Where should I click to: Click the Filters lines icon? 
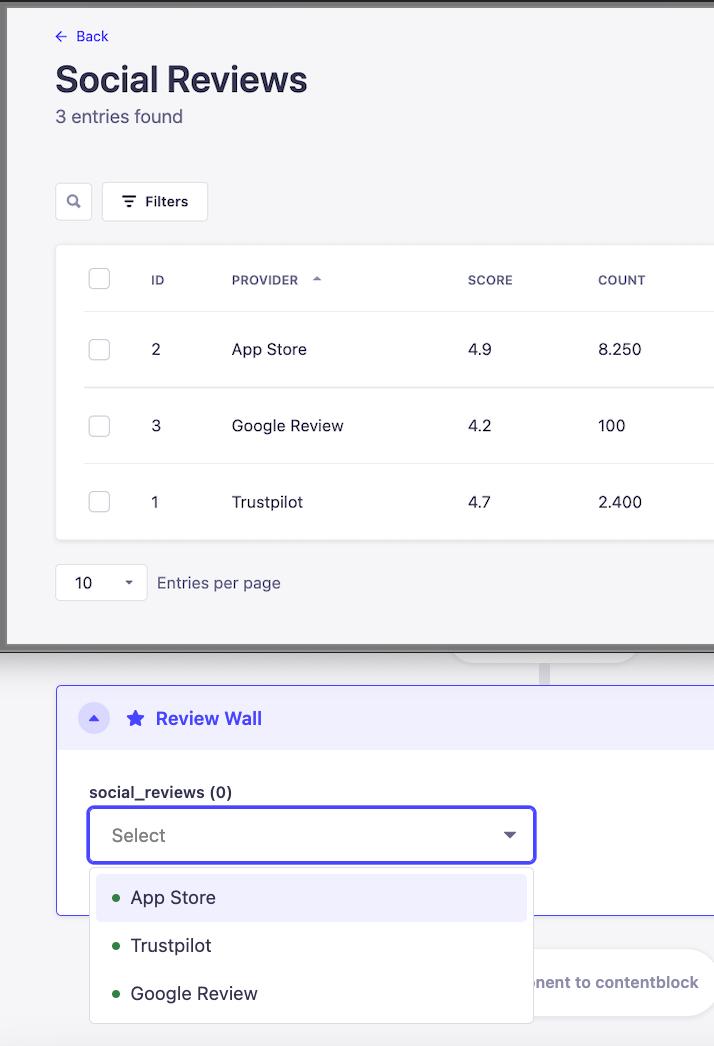pos(129,201)
